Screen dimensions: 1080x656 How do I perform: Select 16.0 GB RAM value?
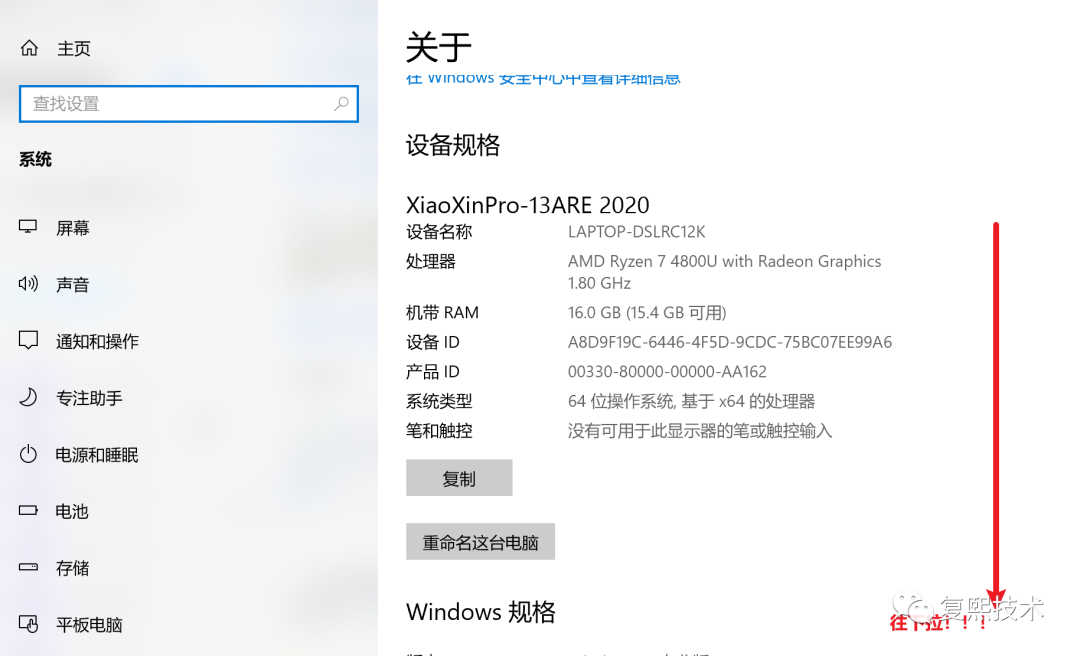pos(647,313)
